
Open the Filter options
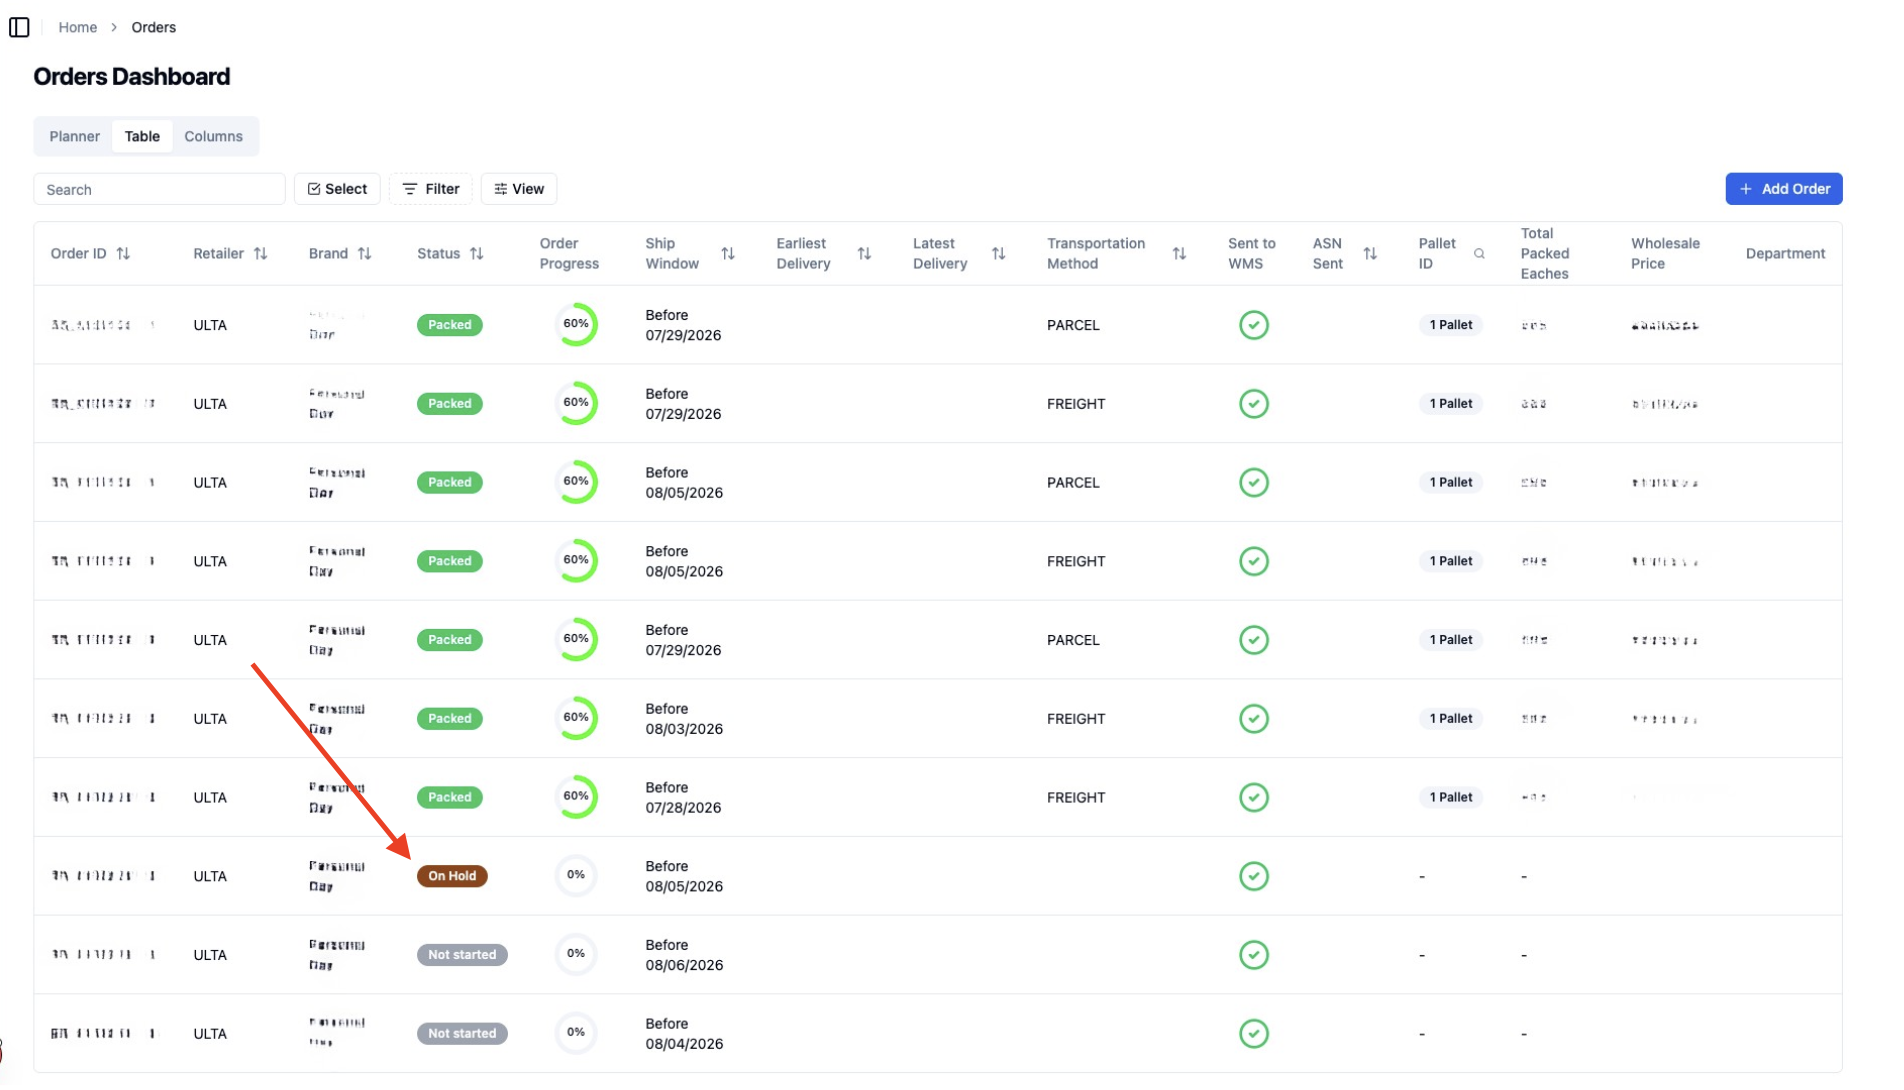coord(431,189)
